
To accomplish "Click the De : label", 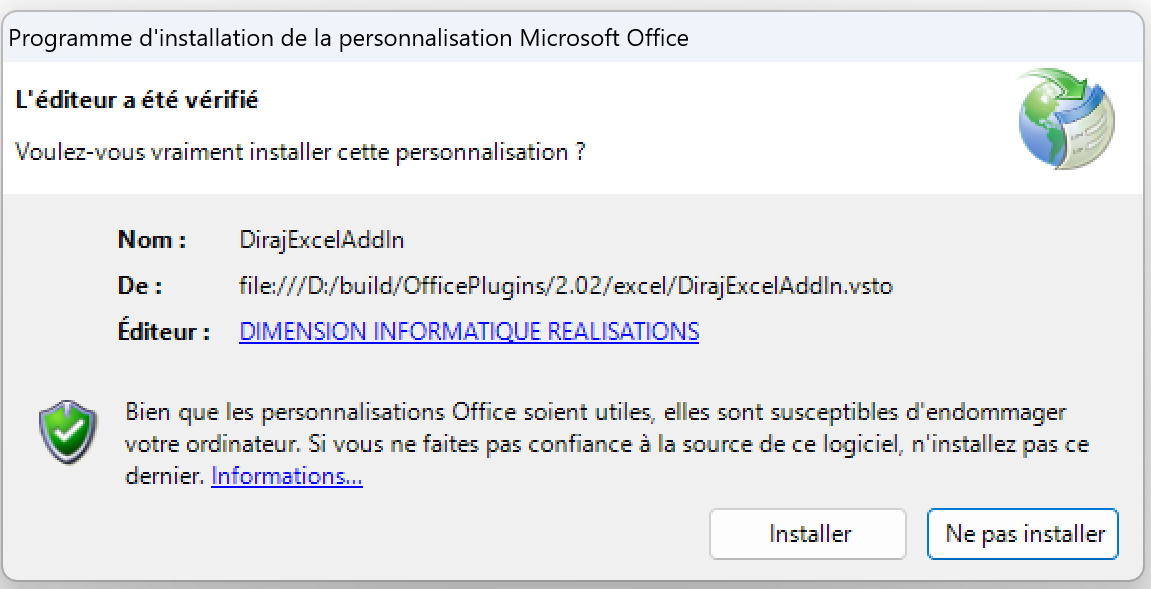I will pos(140,285).
